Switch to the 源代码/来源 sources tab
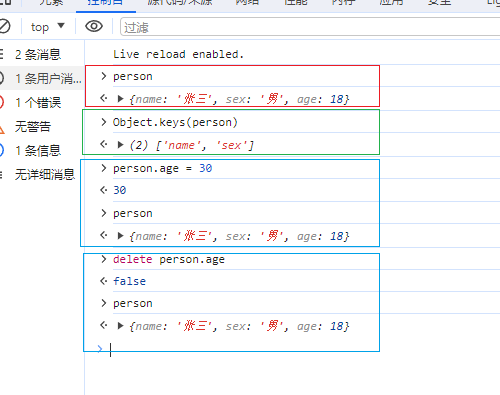 180,3
